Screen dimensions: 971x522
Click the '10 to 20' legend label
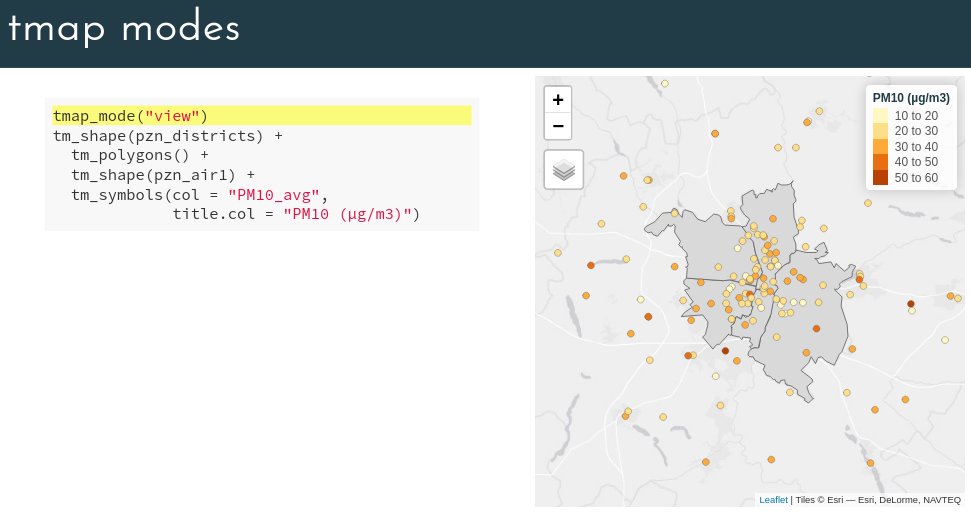click(x=916, y=116)
